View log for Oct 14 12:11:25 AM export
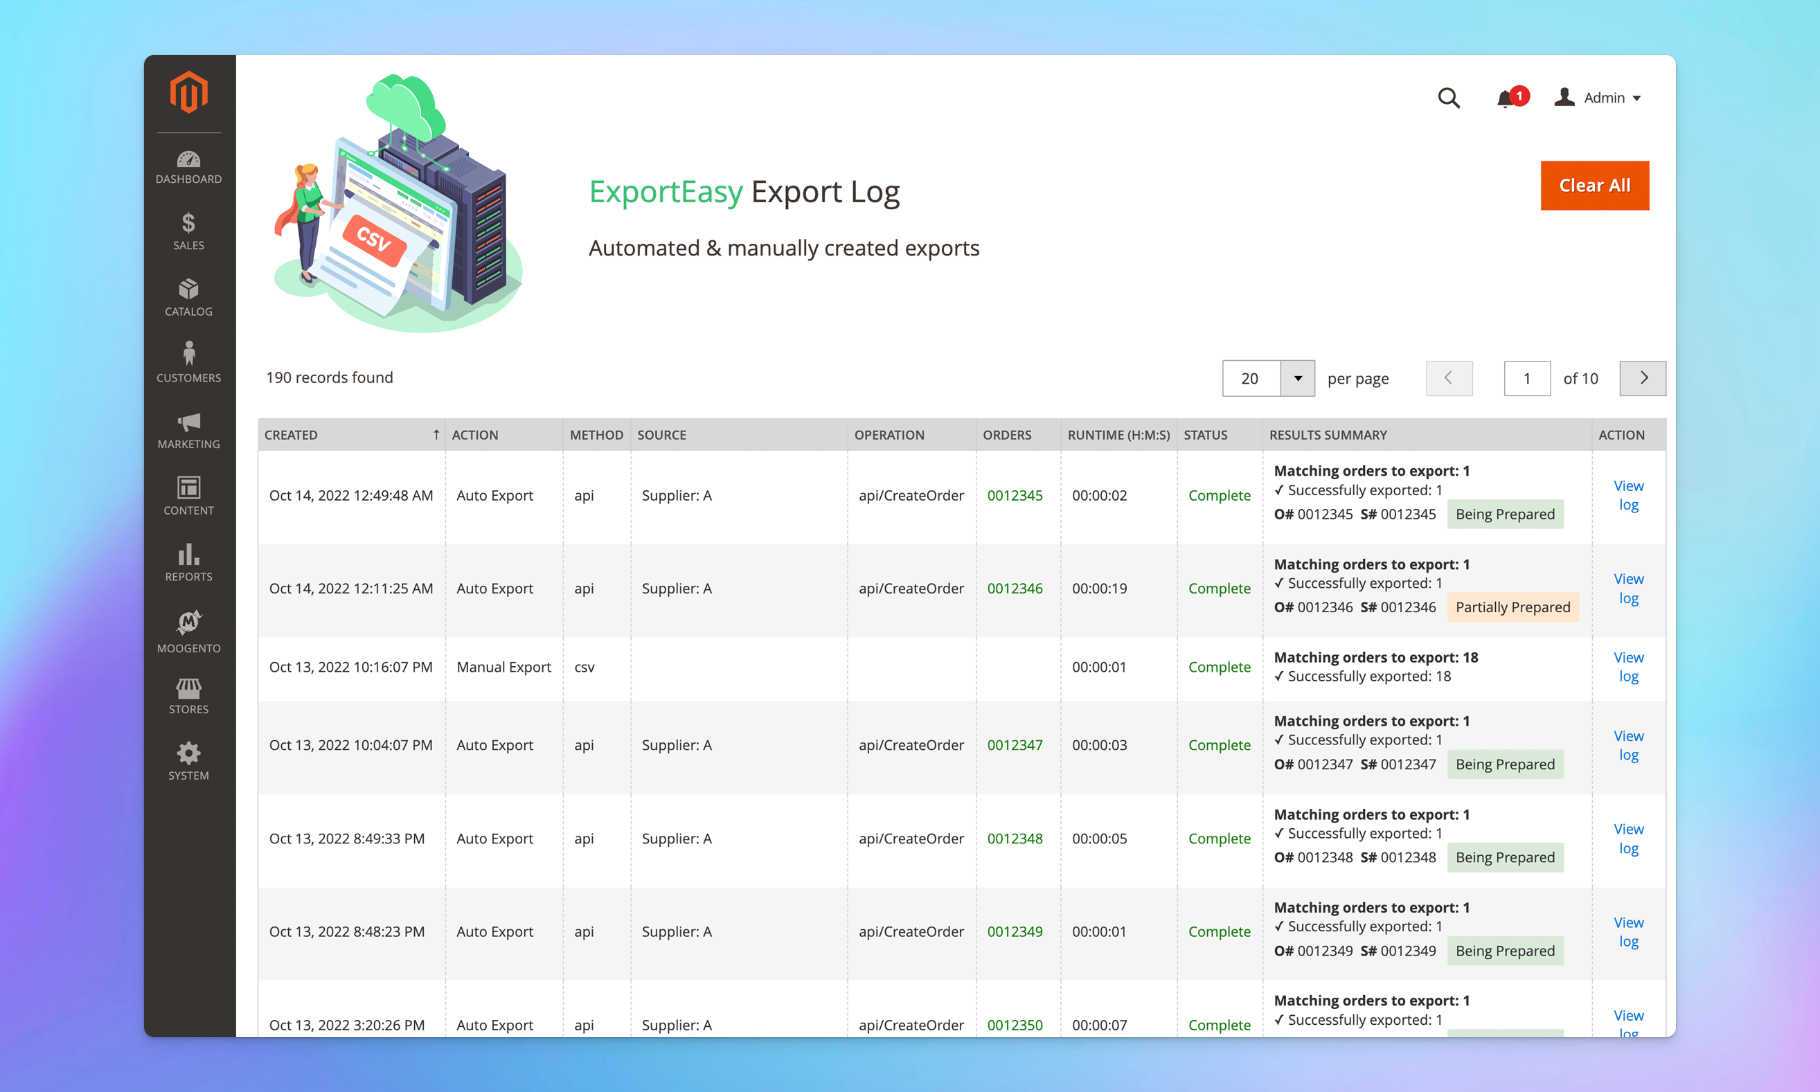The image size is (1820, 1092). click(1629, 588)
